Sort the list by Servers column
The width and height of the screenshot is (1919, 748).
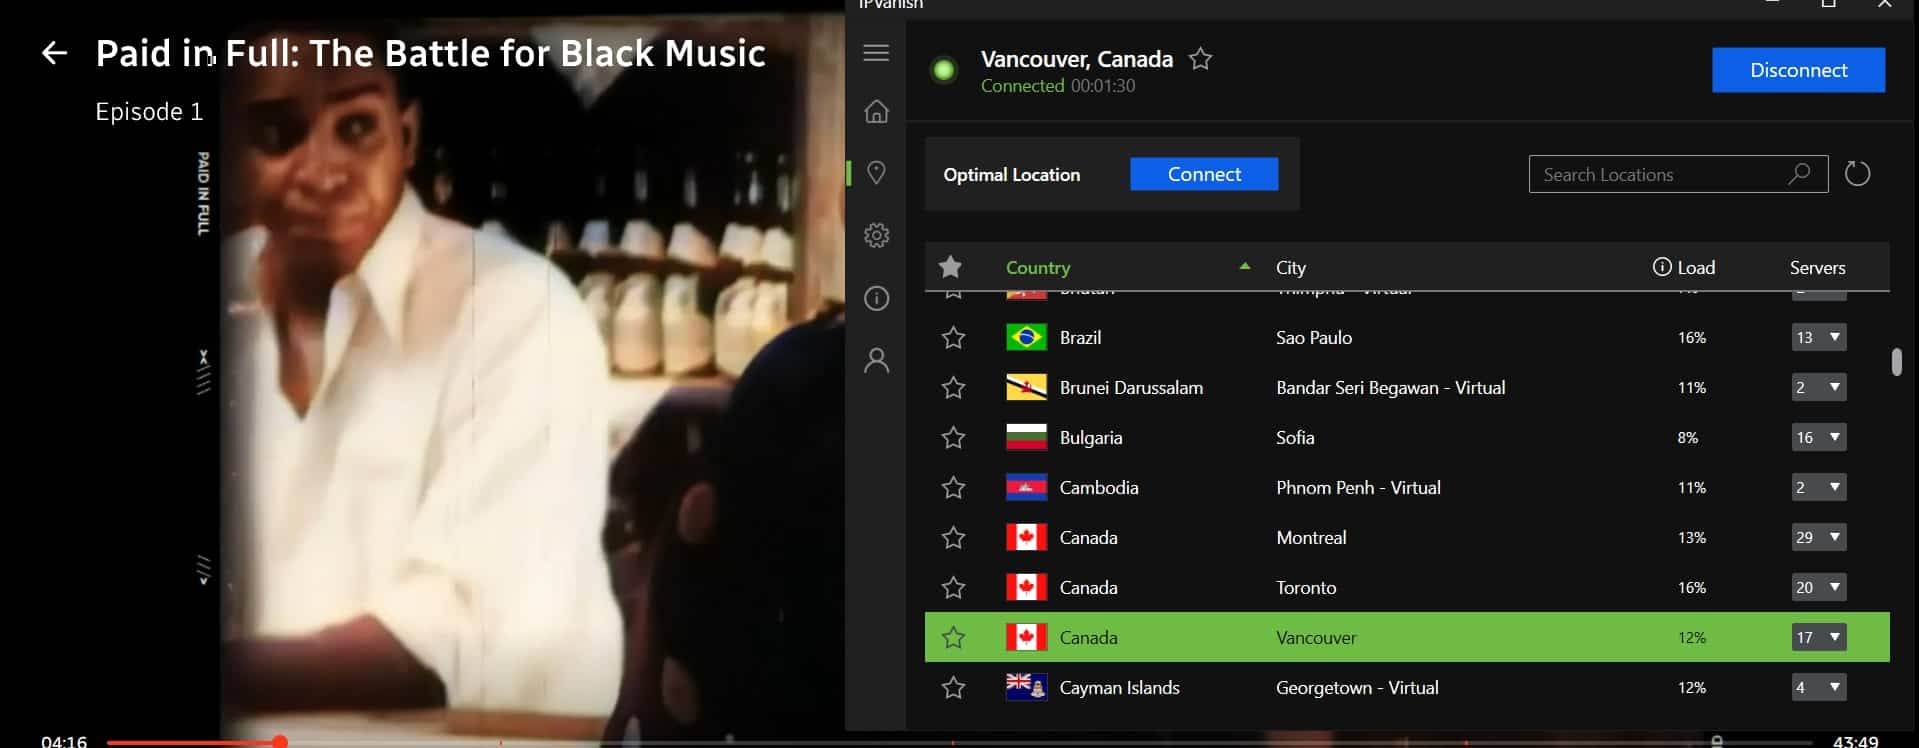tap(1817, 267)
